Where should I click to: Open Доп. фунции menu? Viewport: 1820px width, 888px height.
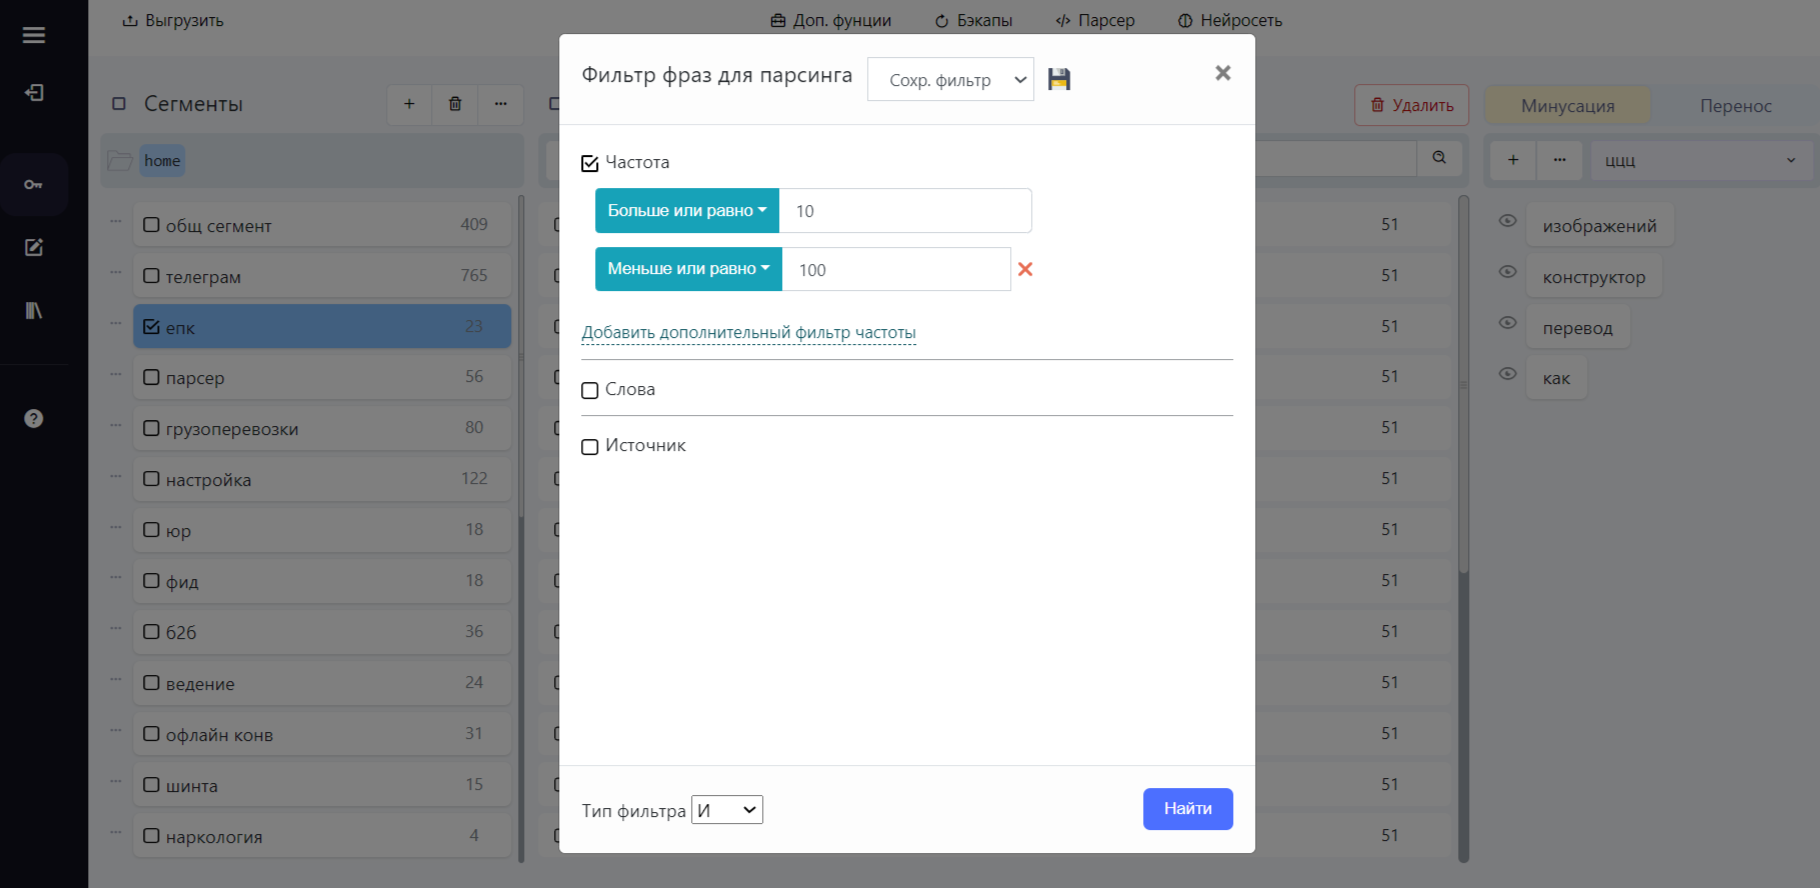coord(831,20)
